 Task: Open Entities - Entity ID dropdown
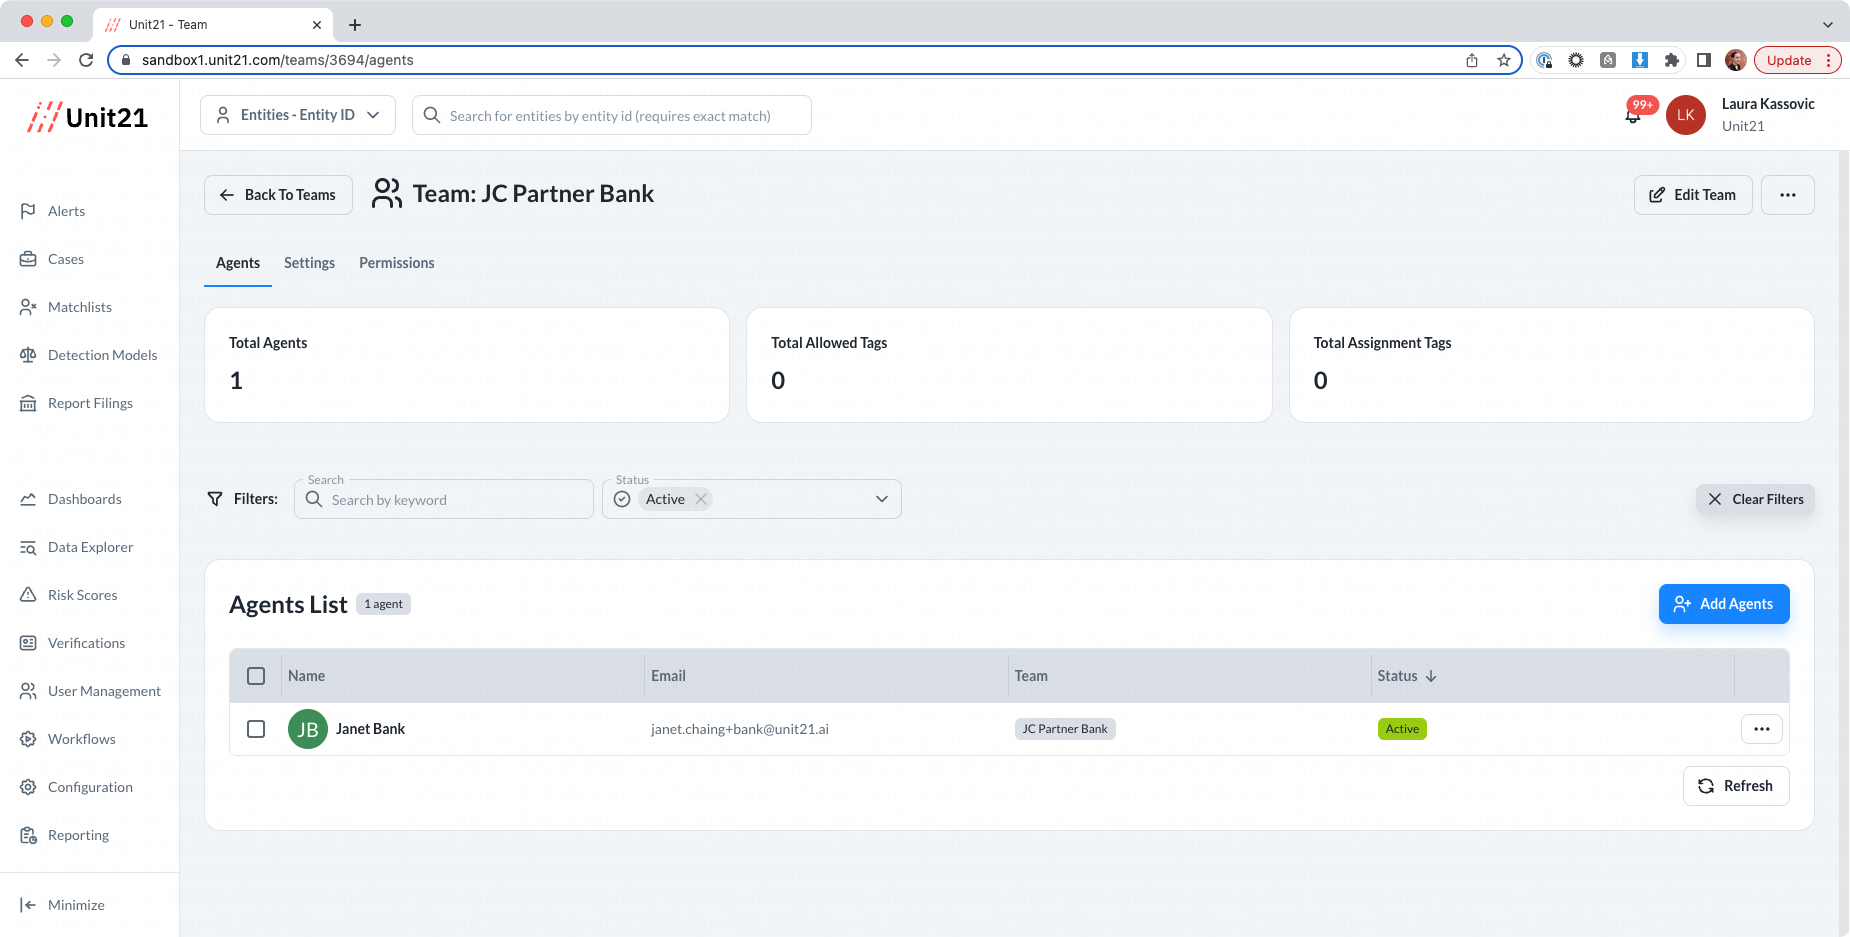298,115
